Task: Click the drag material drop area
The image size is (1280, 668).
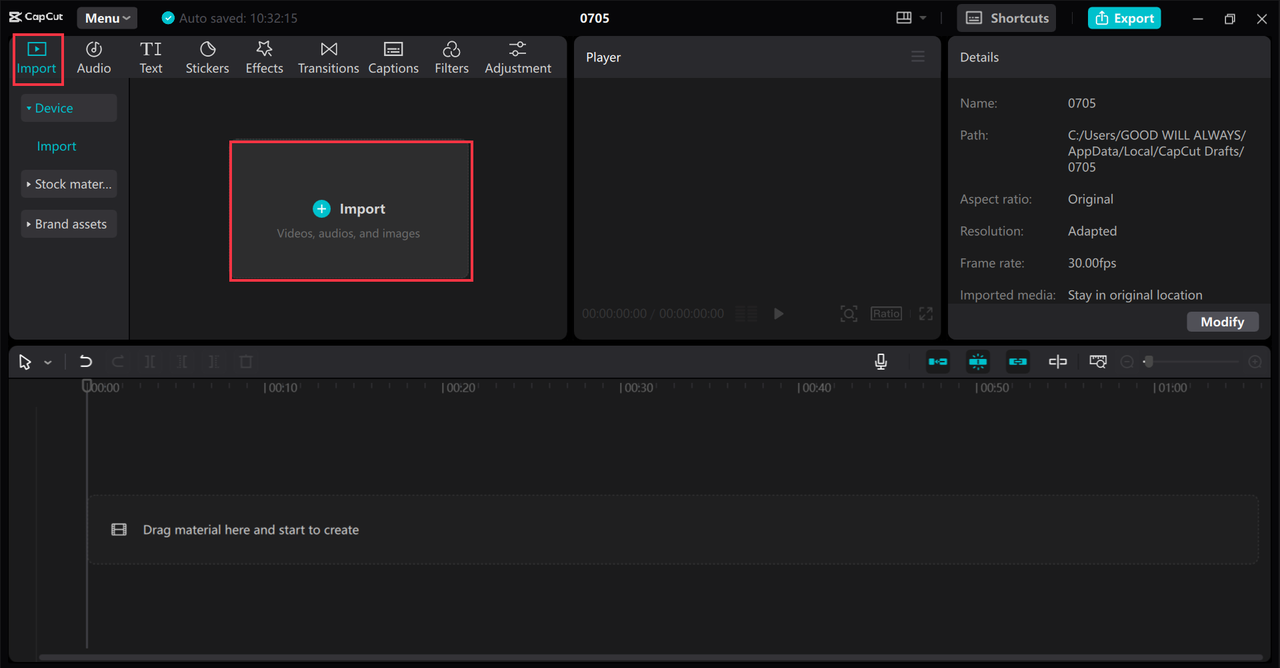Action: click(x=673, y=530)
